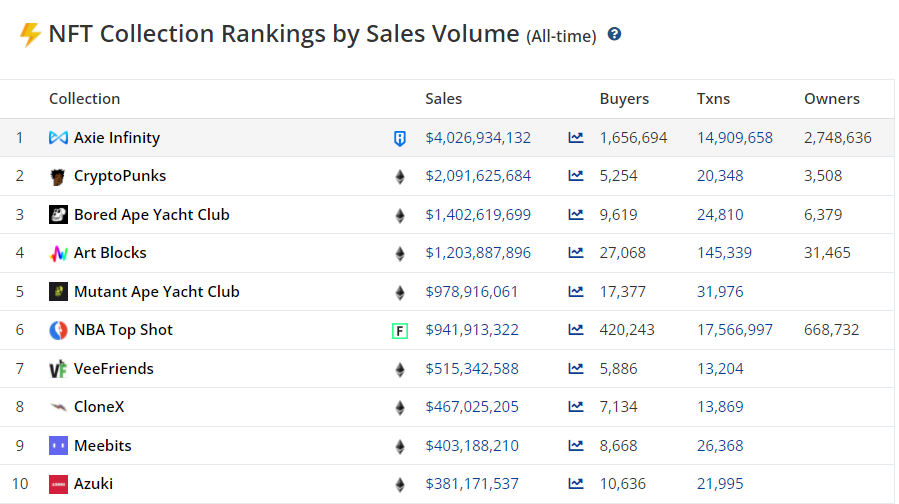Click the Azuki collection logo
The width and height of the screenshot is (899, 504).
pos(58,484)
